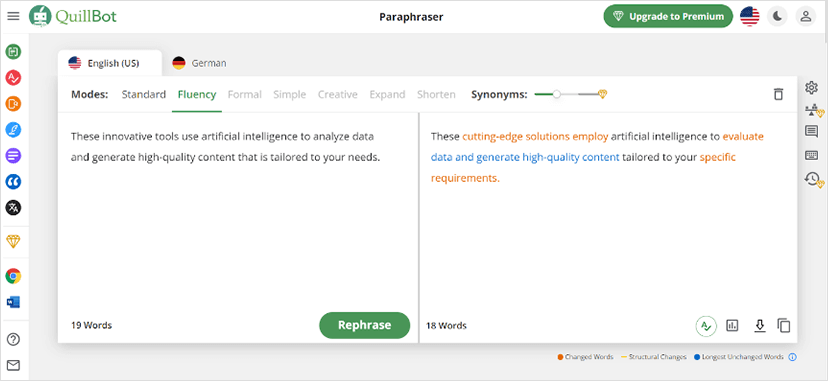
Task: Open the blue Co-Writer quill sidebar icon
Action: [x=13, y=130]
